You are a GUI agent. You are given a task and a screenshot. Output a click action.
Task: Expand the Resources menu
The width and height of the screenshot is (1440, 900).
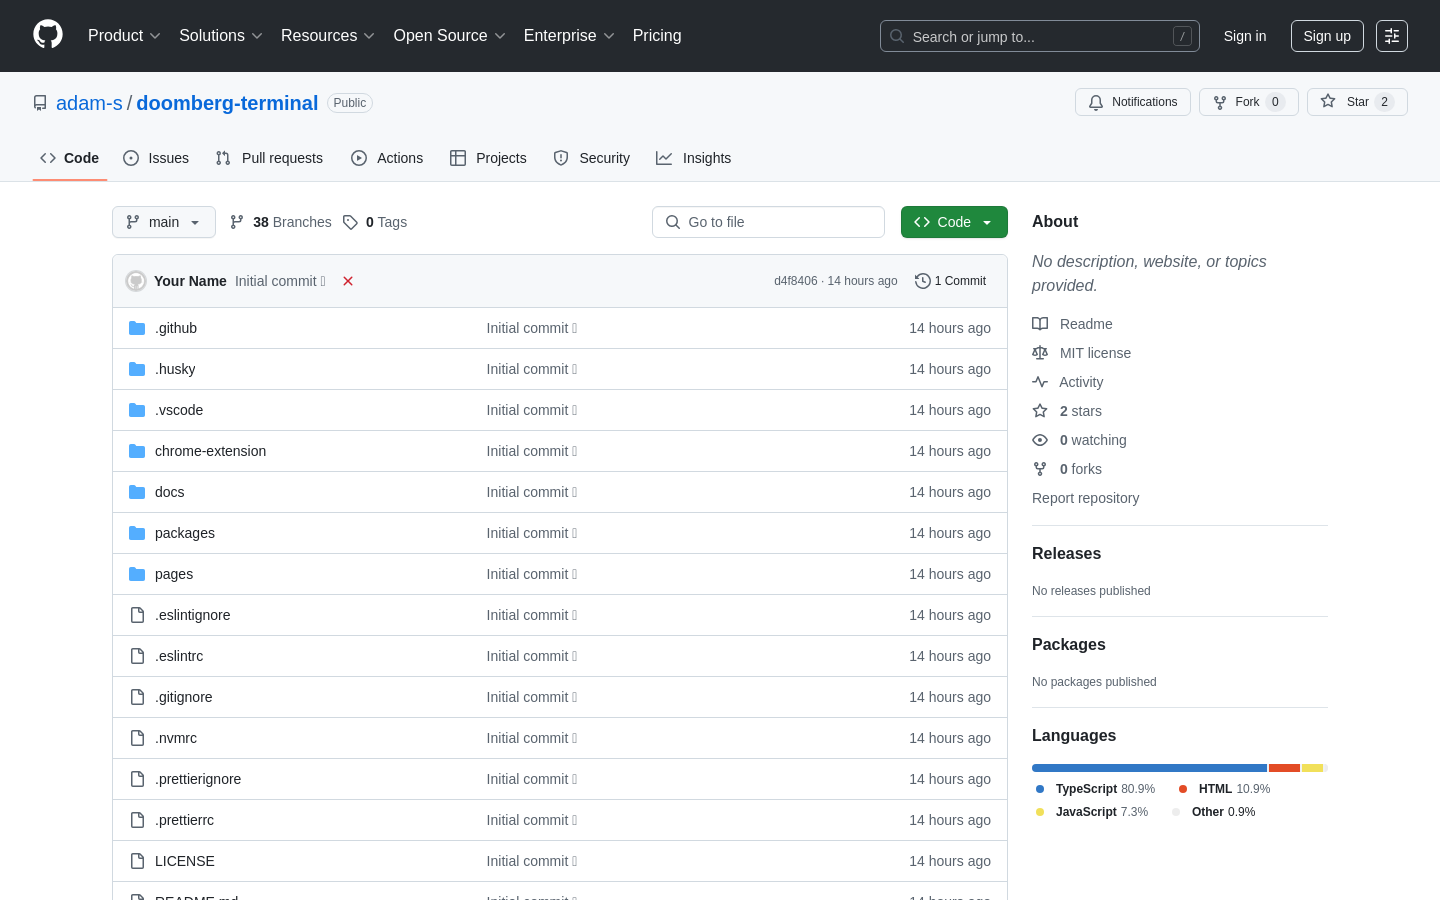pyautogui.click(x=328, y=36)
